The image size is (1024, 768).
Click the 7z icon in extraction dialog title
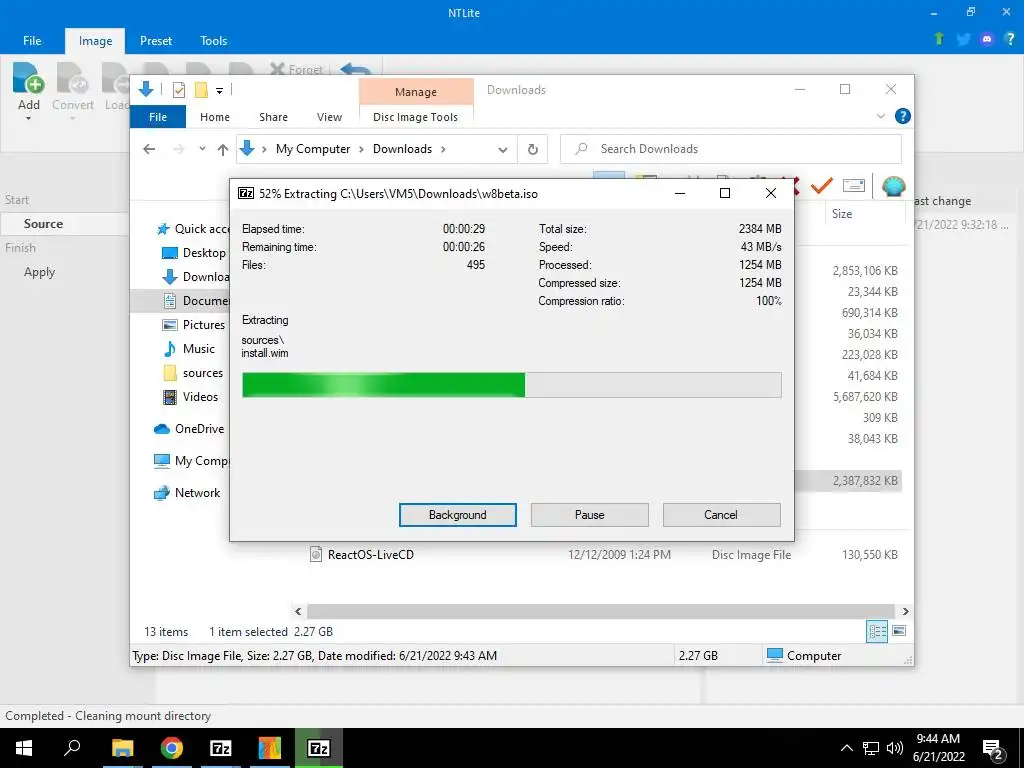[246, 193]
